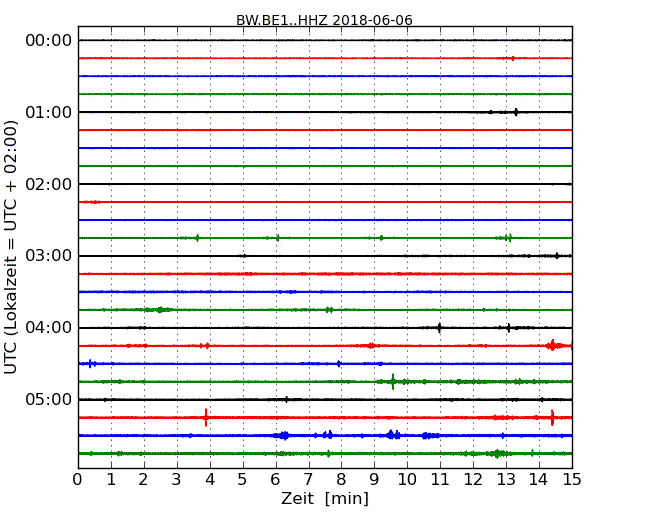
Task: Select the x-axis tick label 15
Action: coord(572,480)
